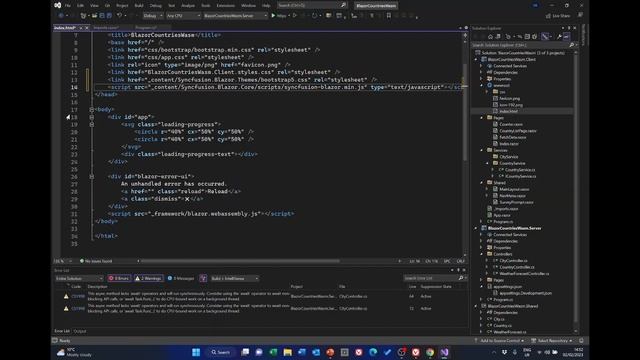Collapse the body tag in the editor

pyautogui.click(x=91, y=109)
